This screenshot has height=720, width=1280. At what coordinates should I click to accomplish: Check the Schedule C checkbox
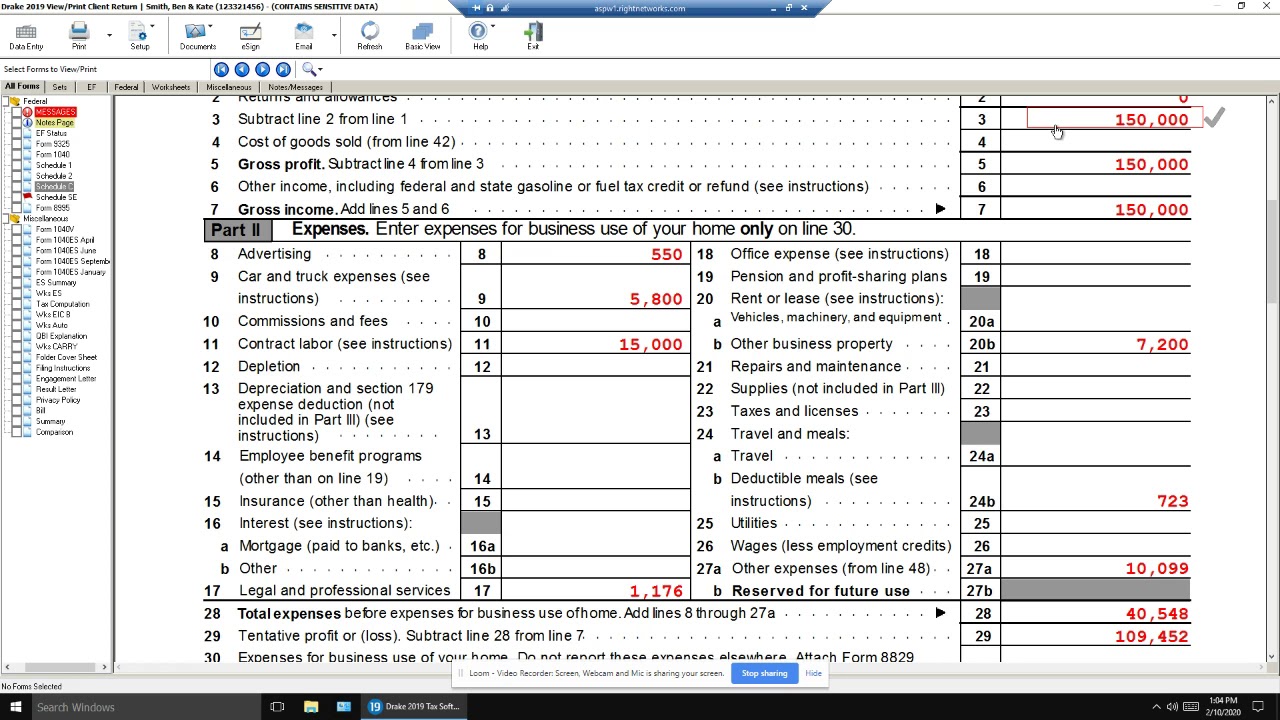(x=17, y=187)
